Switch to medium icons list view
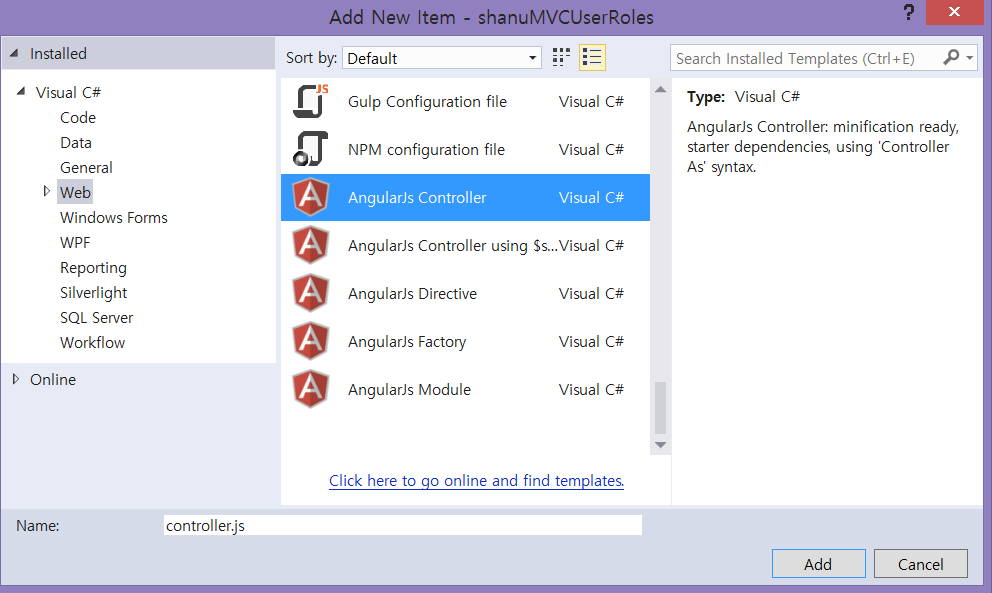992x593 pixels. [x=592, y=58]
